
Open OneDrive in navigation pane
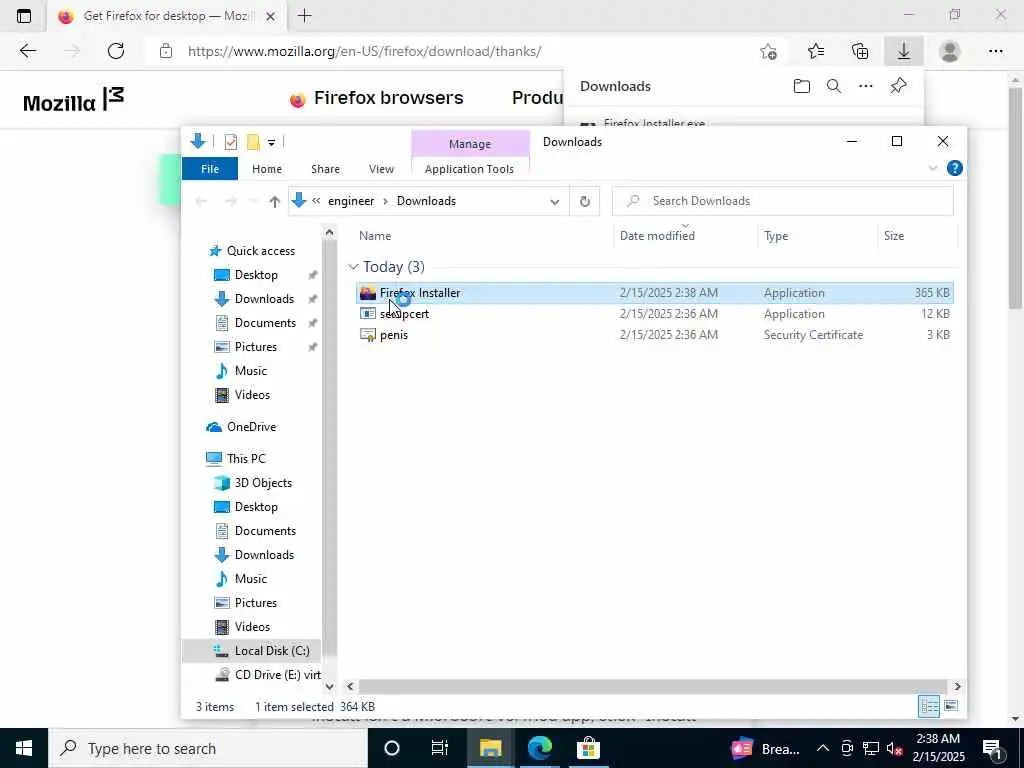(251, 426)
